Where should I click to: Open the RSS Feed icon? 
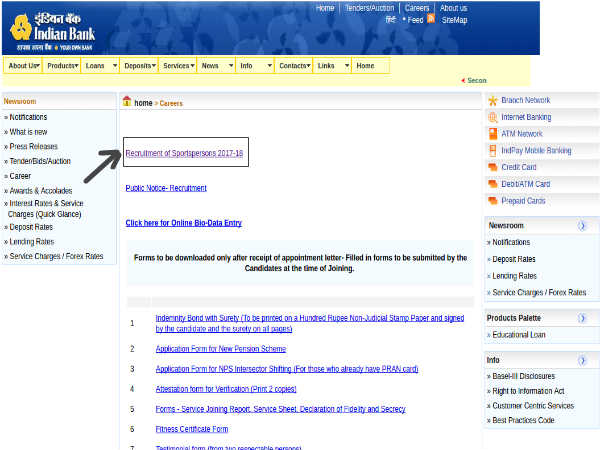click(x=431, y=19)
